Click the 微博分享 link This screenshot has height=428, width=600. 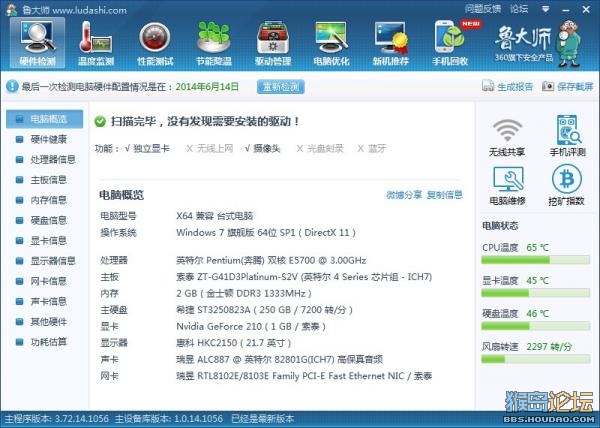404,195
